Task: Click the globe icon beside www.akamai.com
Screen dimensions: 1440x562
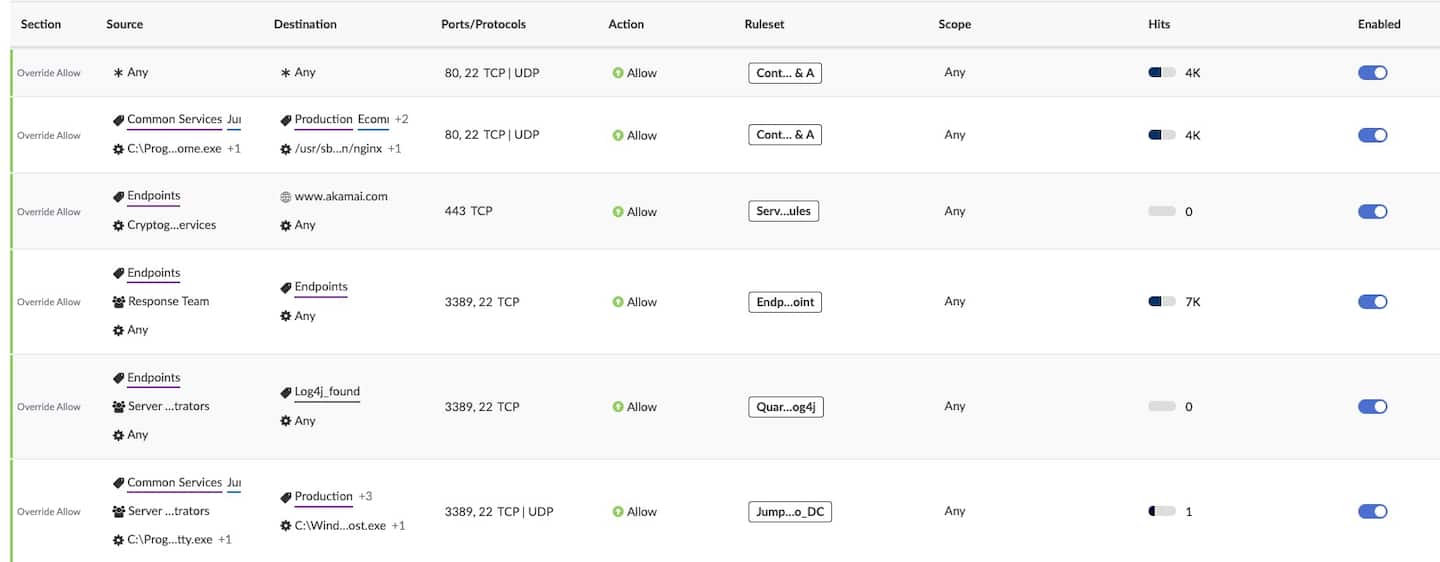Action: [286, 197]
